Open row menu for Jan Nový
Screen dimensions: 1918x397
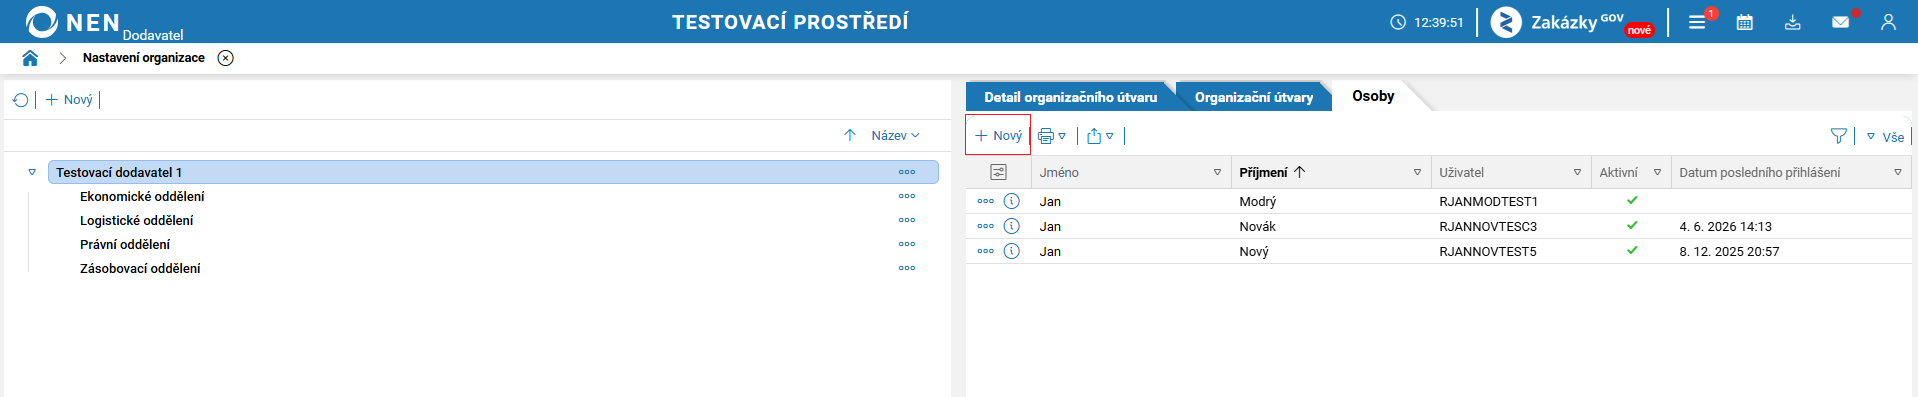tap(985, 251)
